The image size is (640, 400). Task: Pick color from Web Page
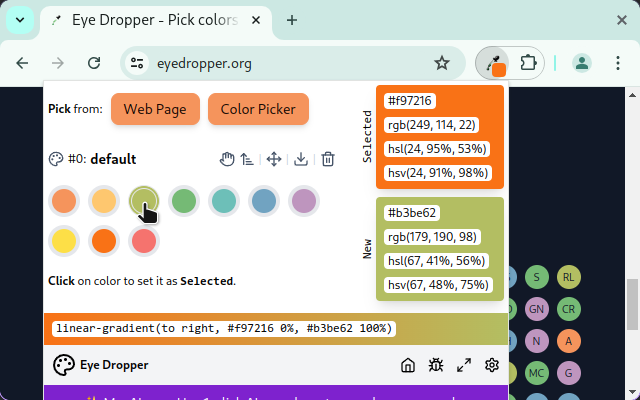(x=155, y=109)
